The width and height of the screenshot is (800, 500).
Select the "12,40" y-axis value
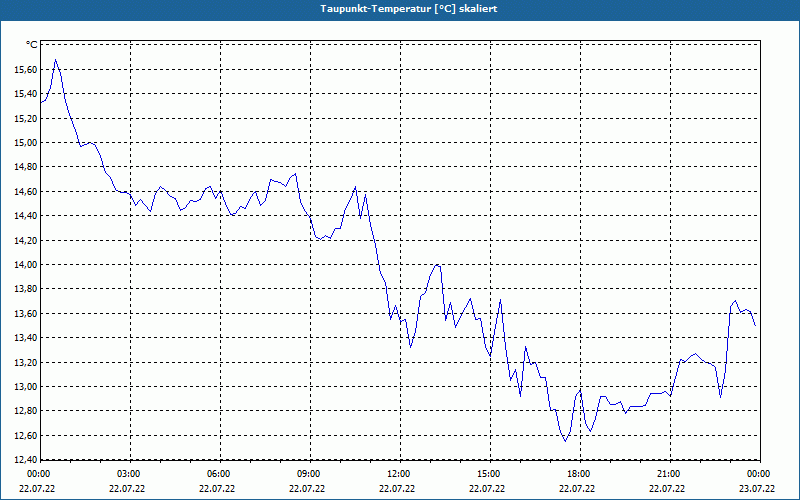26,460
